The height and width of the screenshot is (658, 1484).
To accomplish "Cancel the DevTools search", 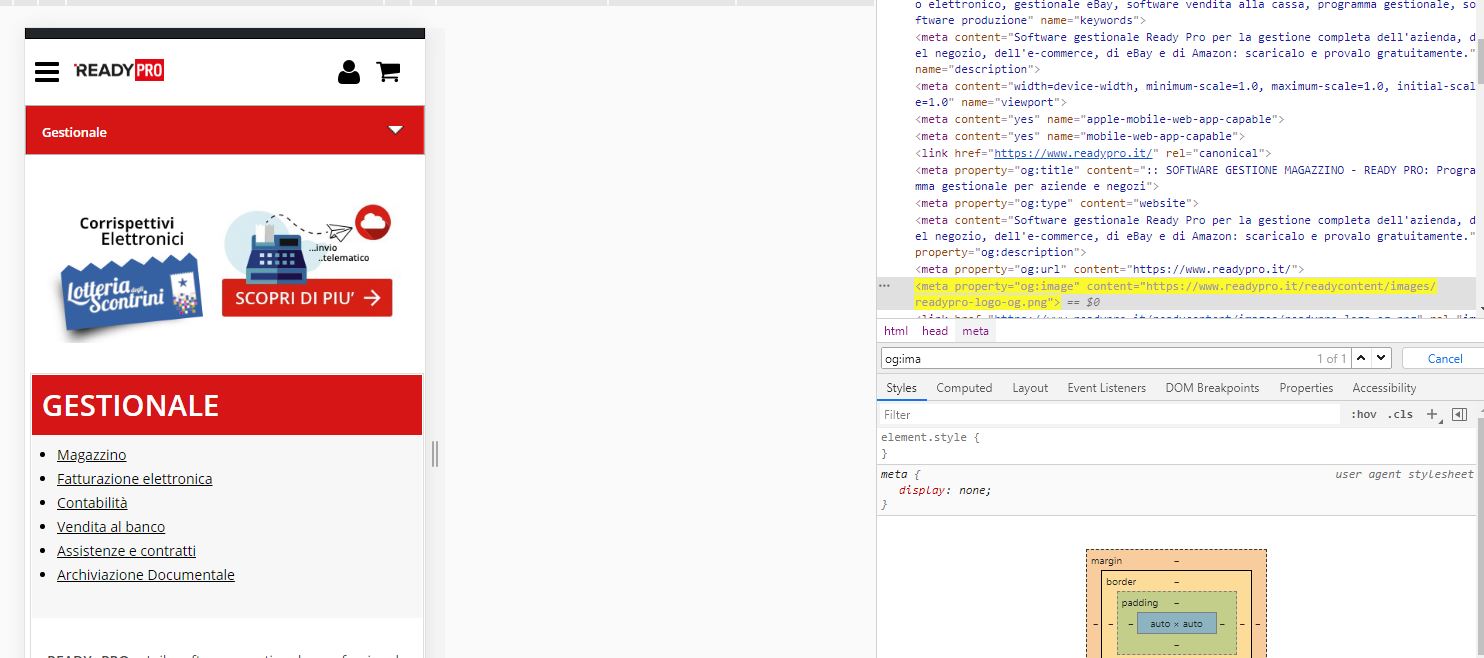I will 1444,358.
